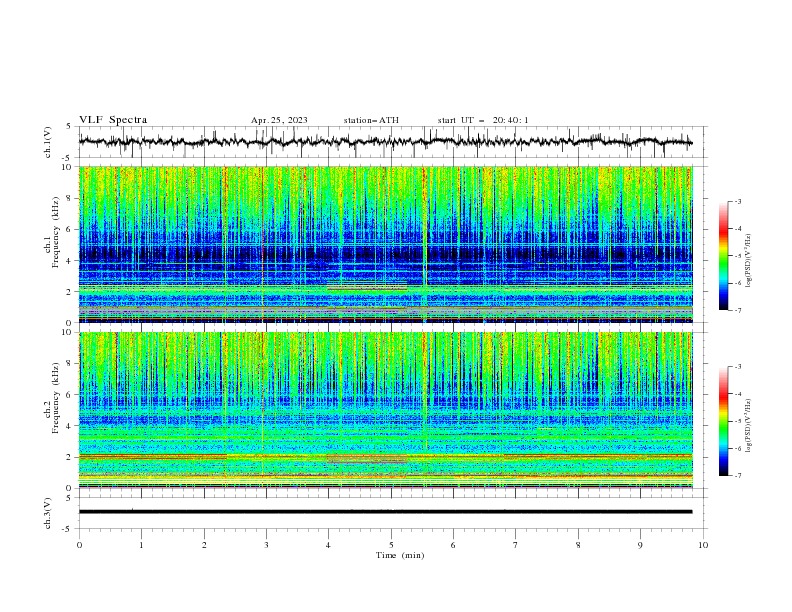Click Time axis tick label "1"
The image size is (792, 612).
(142, 545)
